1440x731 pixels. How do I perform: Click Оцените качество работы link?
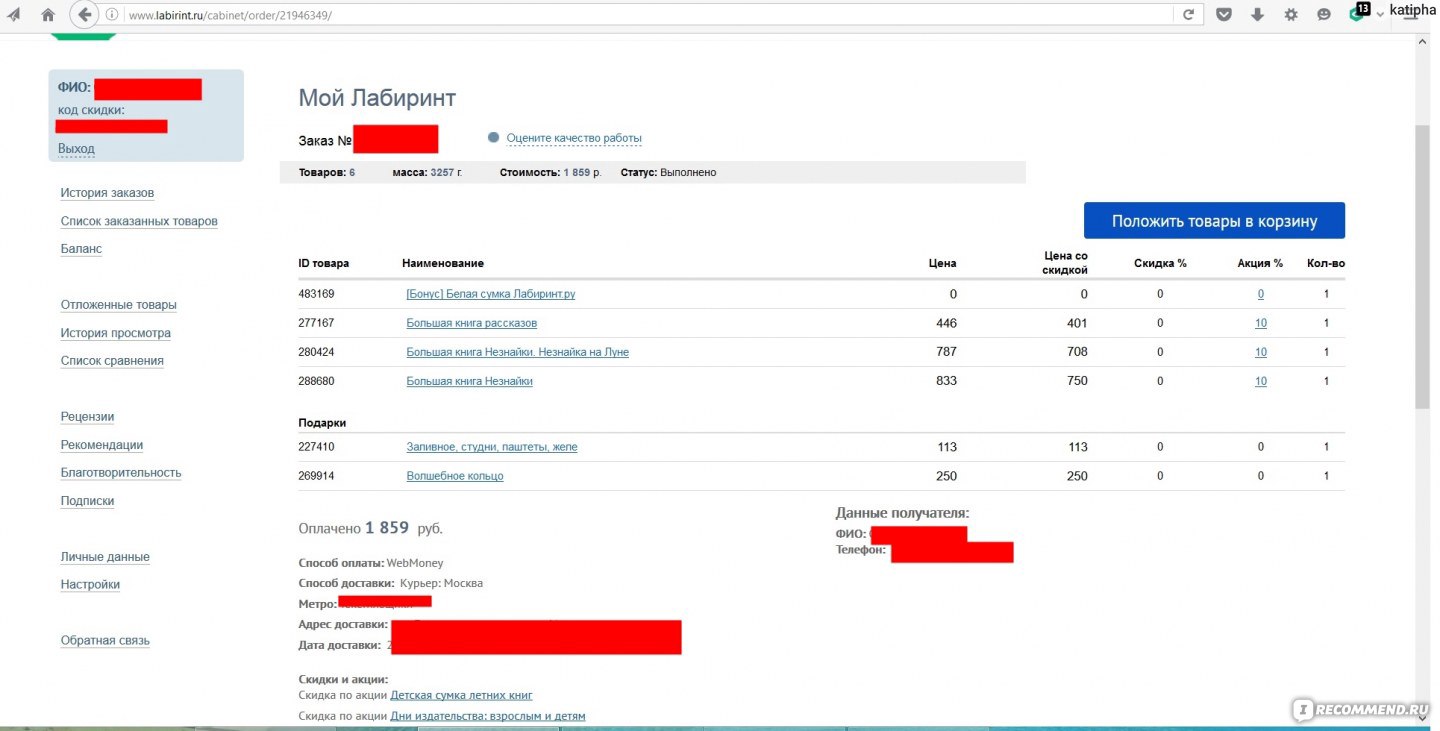tap(574, 138)
